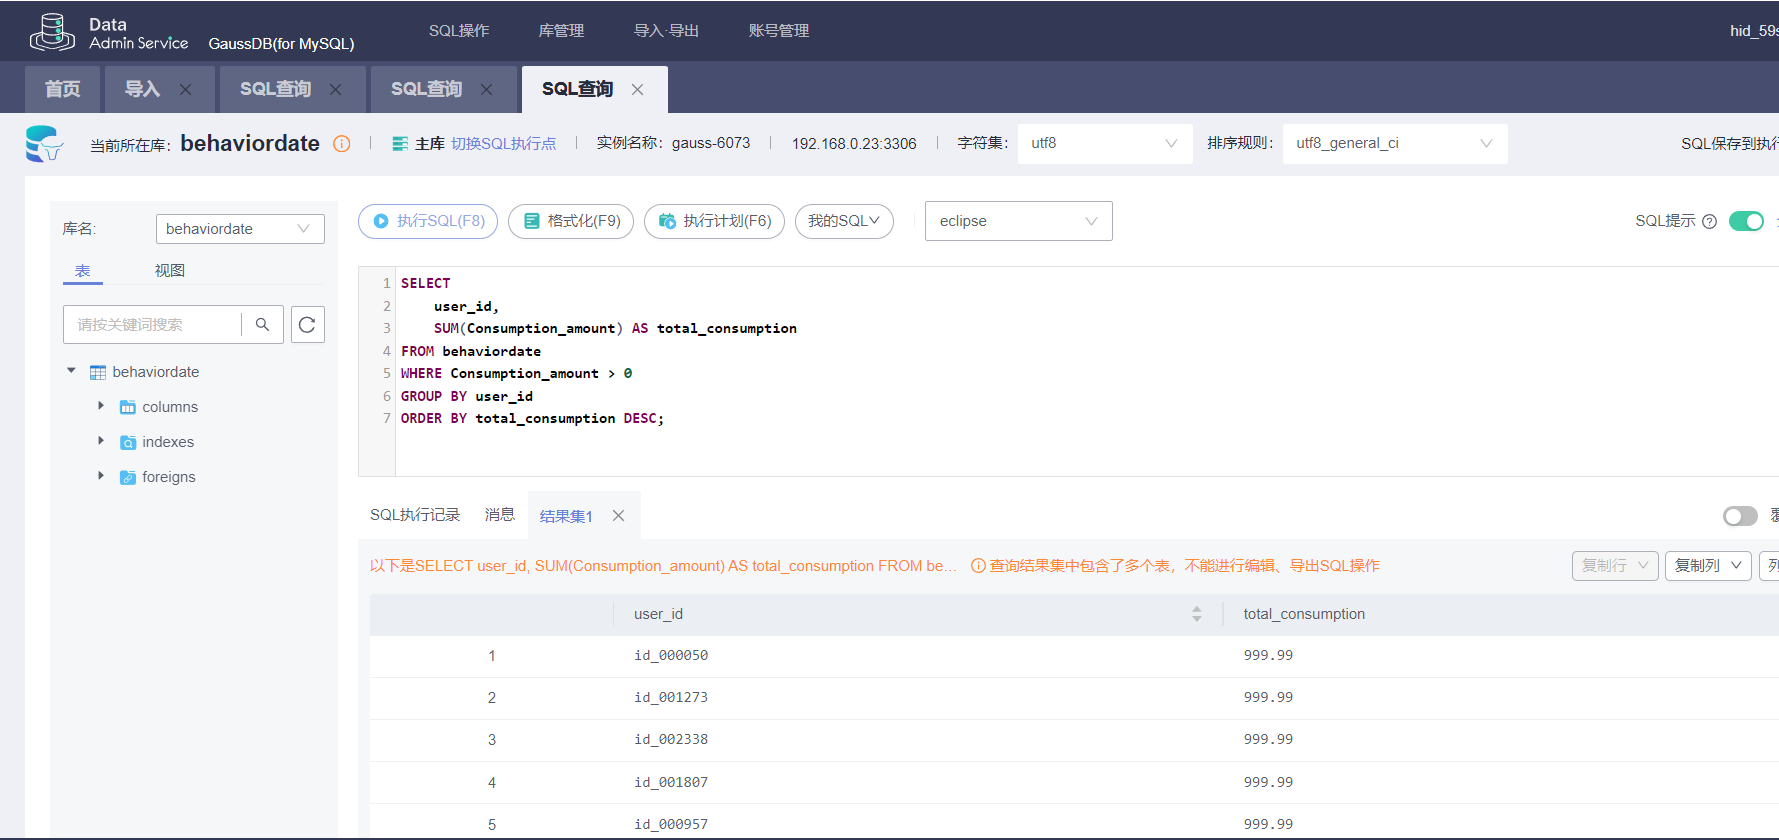Click the Data Admin Service logo icon
The height and width of the screenshot is (840, 1779).
(52, 32)
